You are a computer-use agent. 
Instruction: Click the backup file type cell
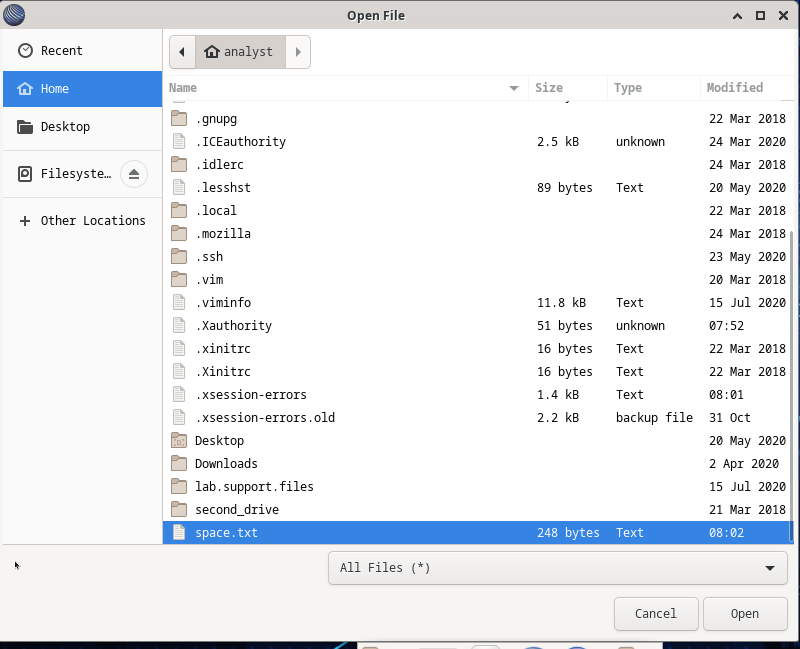pyautogui.click(x=654, y=417)
